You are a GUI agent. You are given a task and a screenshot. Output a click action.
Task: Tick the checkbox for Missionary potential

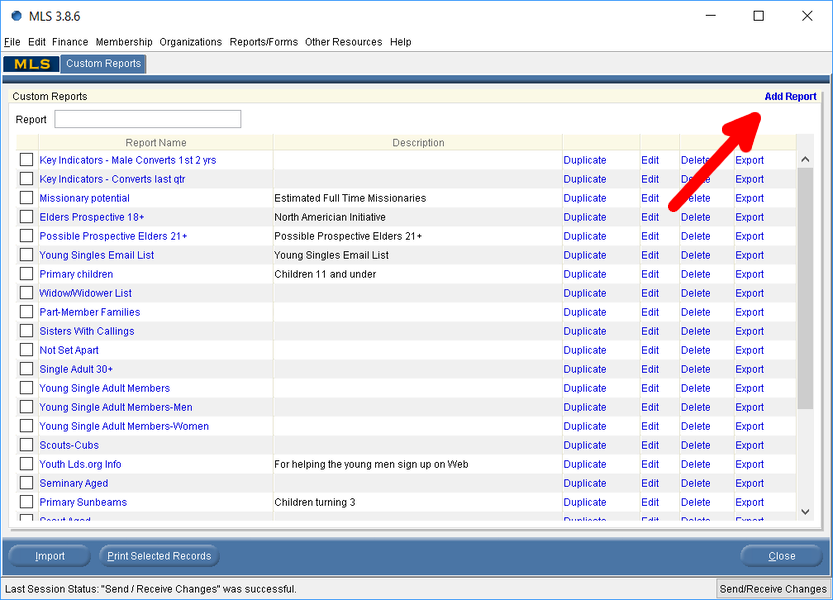click(x=26, y=198)
